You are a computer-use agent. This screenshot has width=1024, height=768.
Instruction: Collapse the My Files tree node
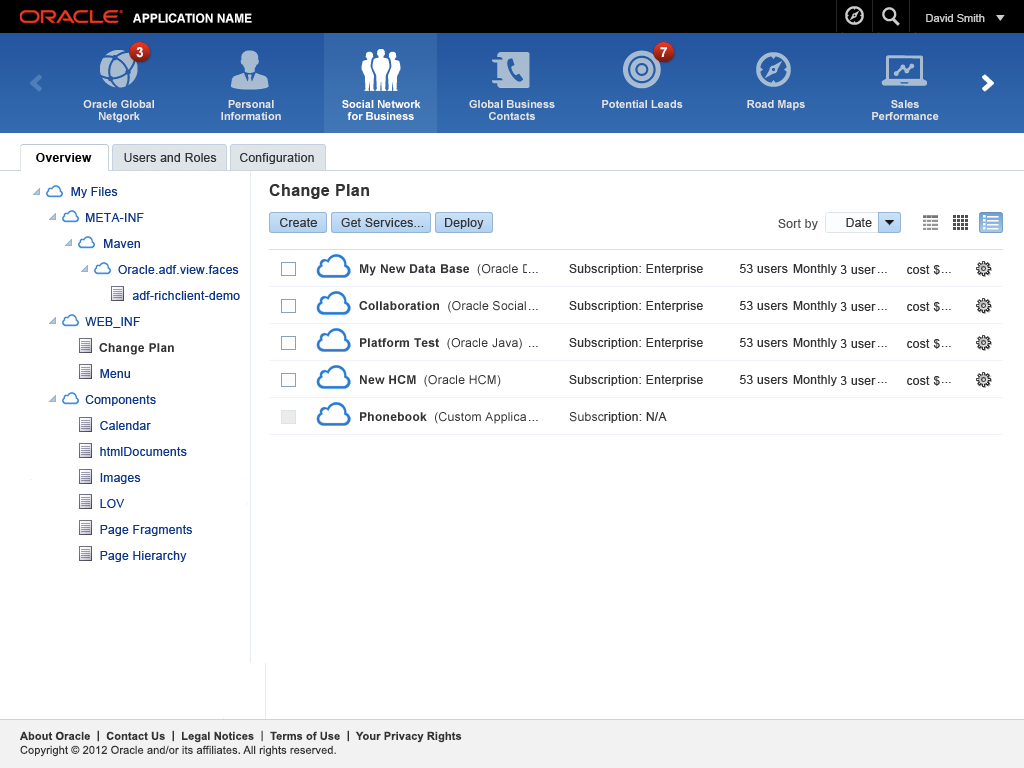(37, 191)
